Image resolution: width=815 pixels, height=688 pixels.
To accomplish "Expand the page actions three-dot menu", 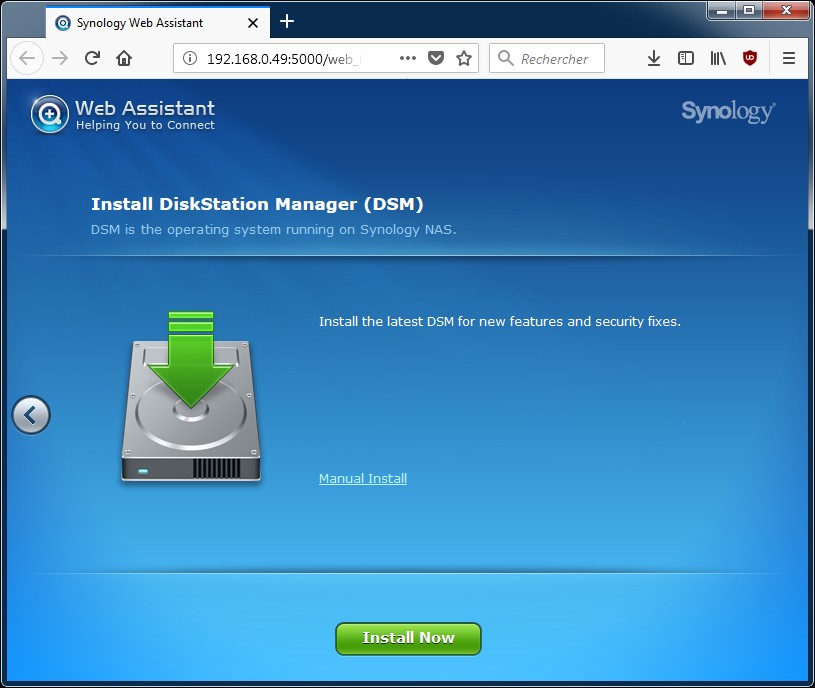I will [x=407, y=59].
